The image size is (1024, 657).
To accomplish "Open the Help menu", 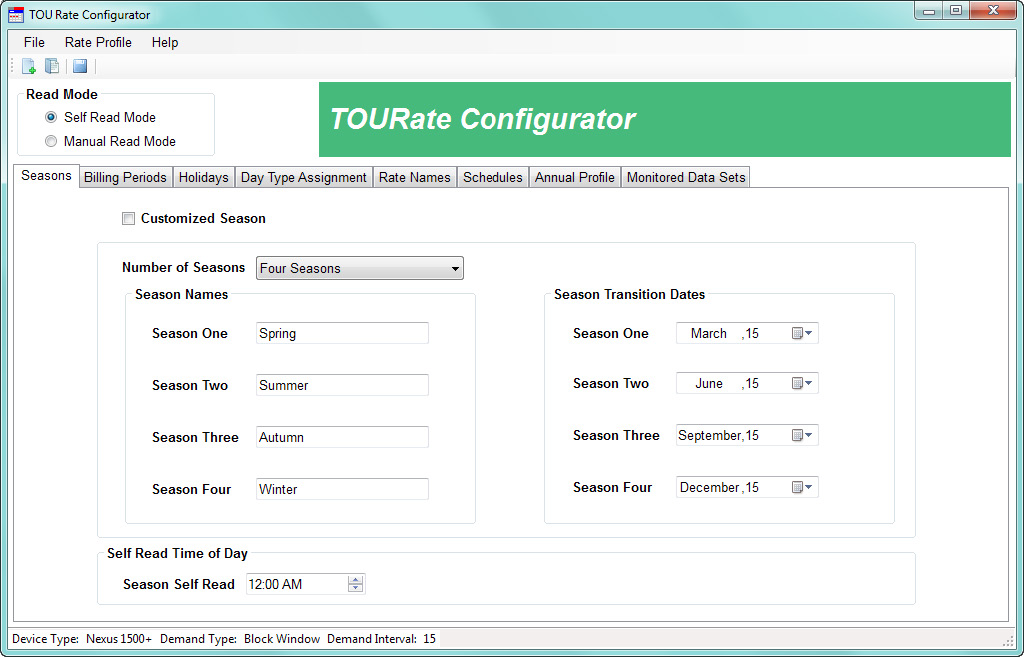I will (165, 42).
